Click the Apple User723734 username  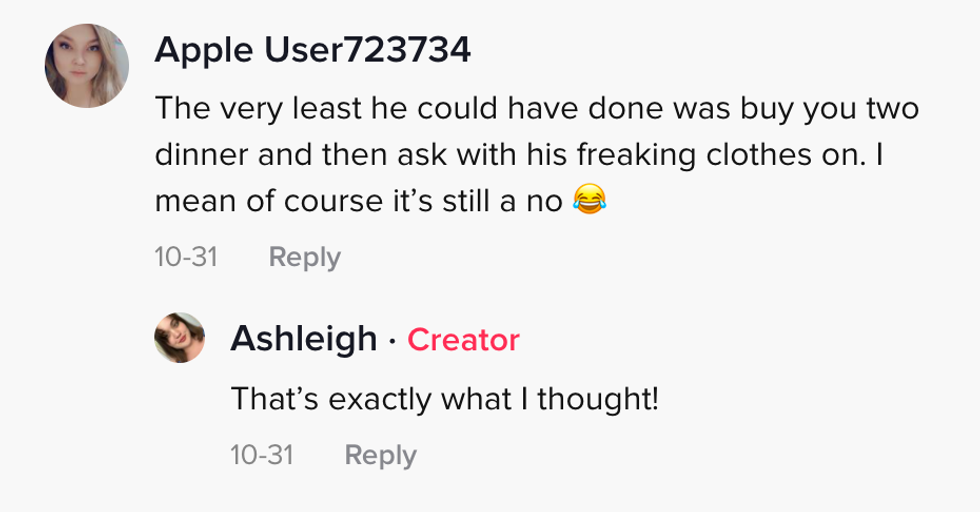coord(312,51)
